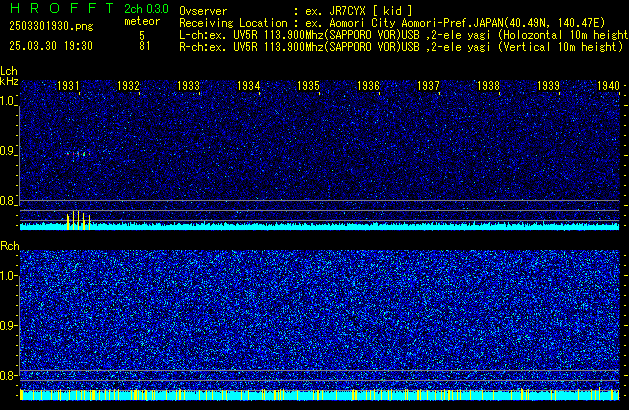Select the 1937 time marker
This screenshot has height=410, width=629.
(x=428, y=86)
